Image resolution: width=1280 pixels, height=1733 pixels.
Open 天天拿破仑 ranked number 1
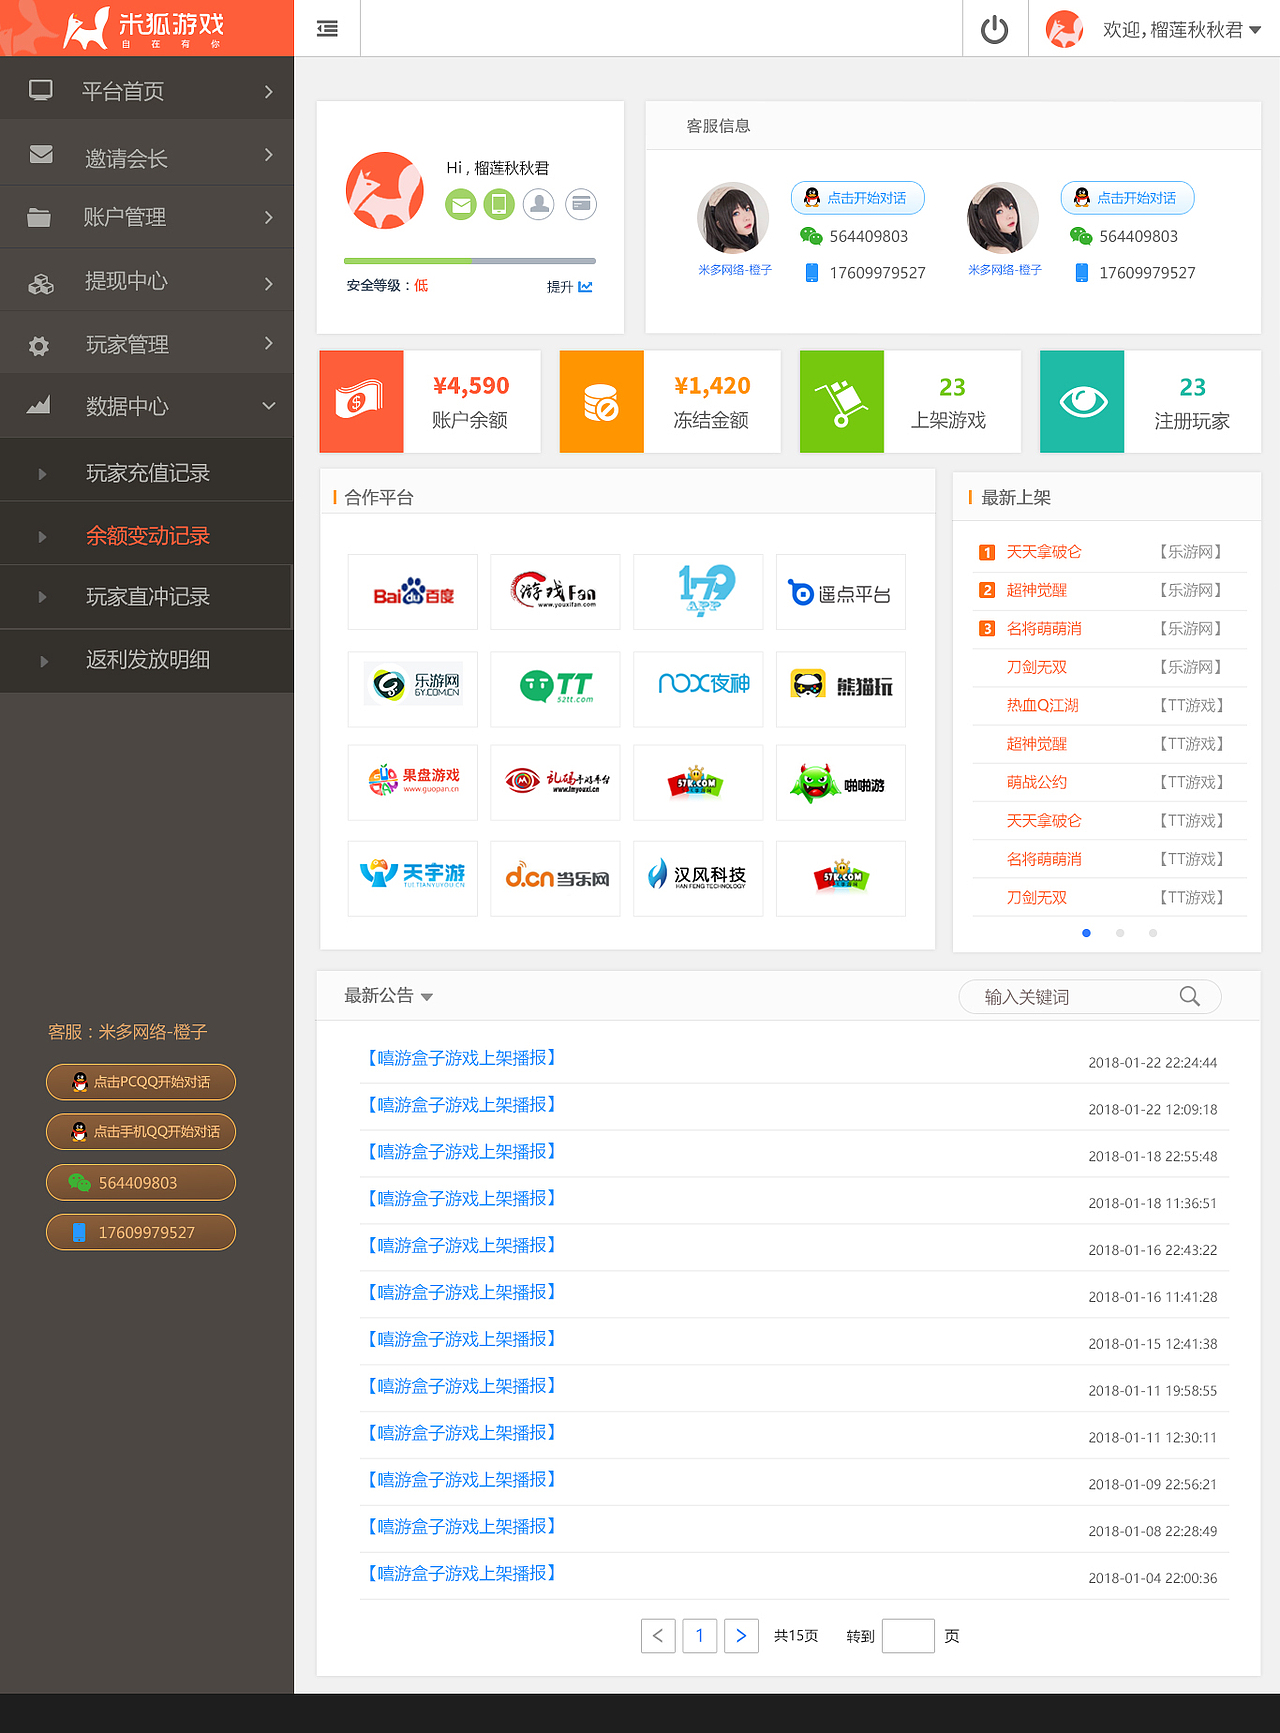pyautogui.click(x=1044, y=552)
